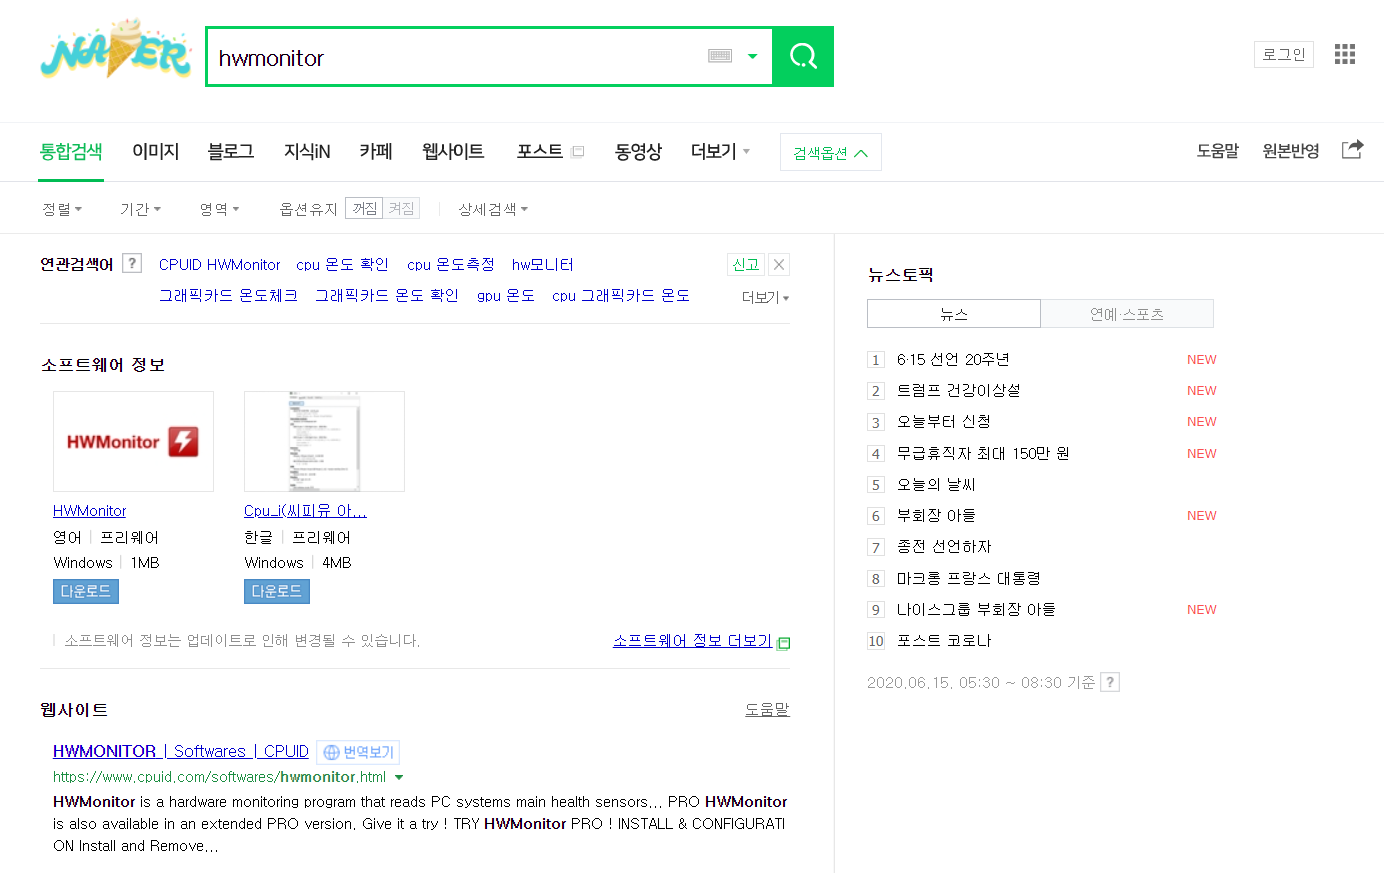Viewport: 1384px width, 873px height.
Task: Set option retention to 꺼짐
Action: pos(364,208)
